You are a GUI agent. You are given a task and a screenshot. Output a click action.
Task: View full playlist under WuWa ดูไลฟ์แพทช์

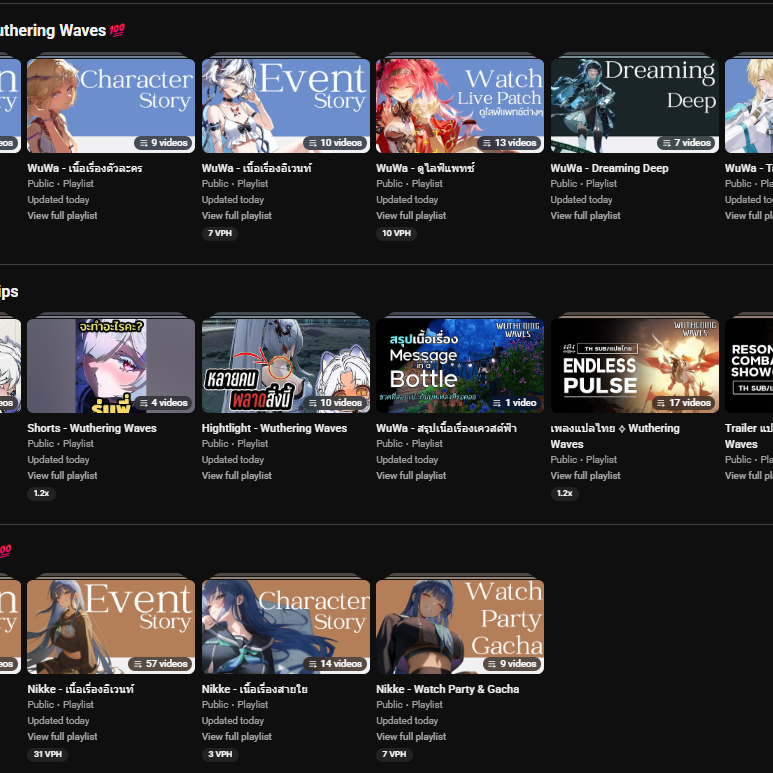411,215
